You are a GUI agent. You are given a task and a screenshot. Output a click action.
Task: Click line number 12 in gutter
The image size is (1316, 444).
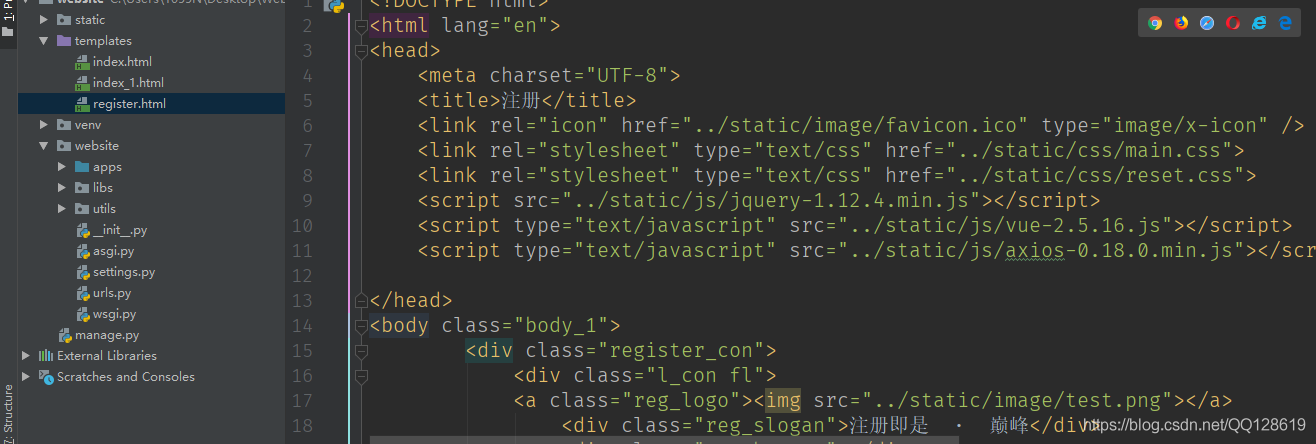(302, 276)
